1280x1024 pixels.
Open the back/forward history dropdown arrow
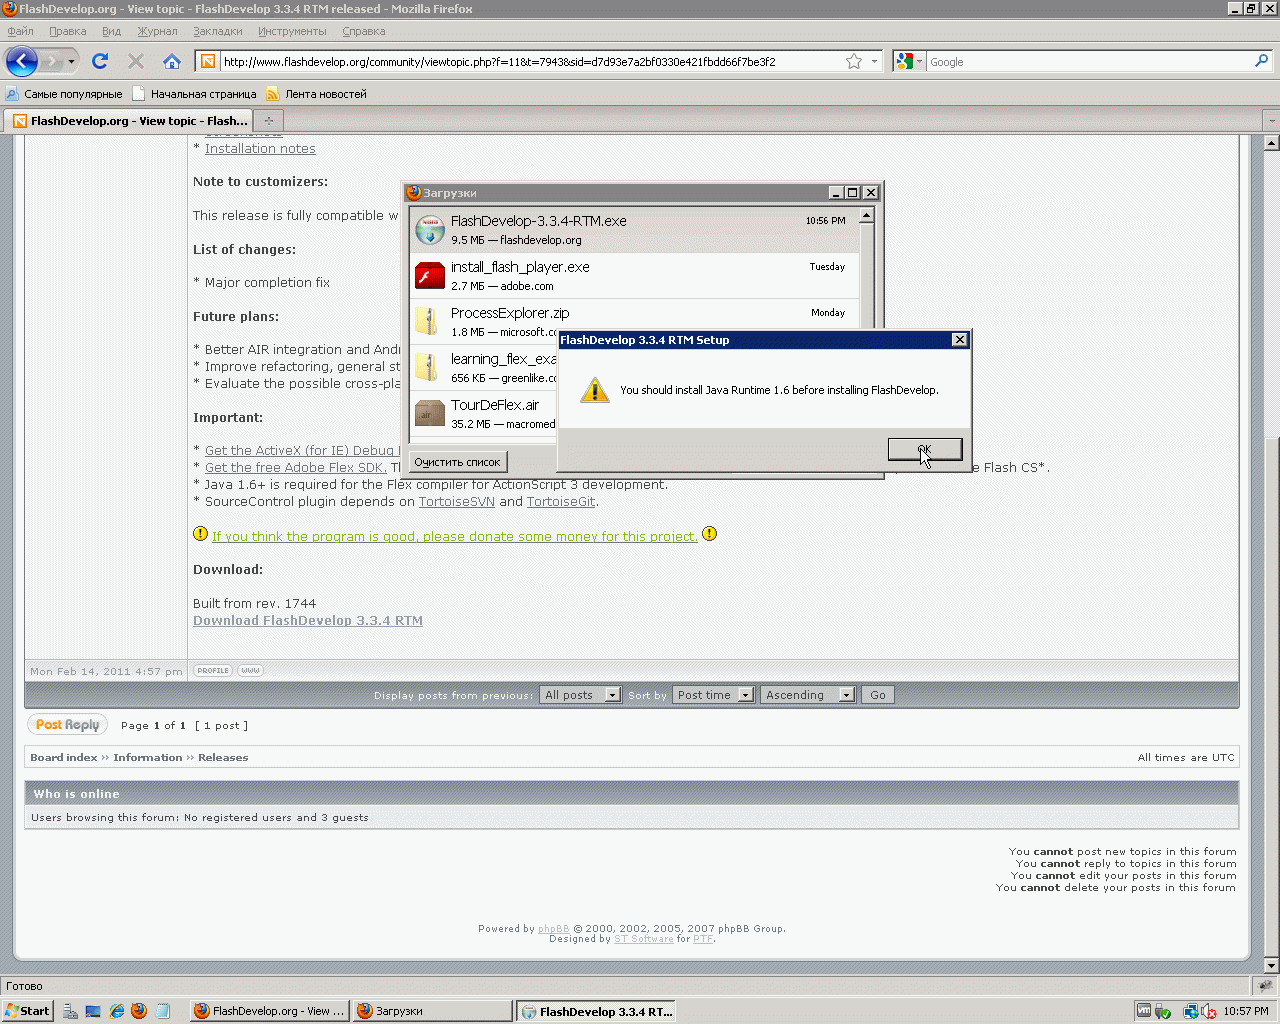click(71, 61)
